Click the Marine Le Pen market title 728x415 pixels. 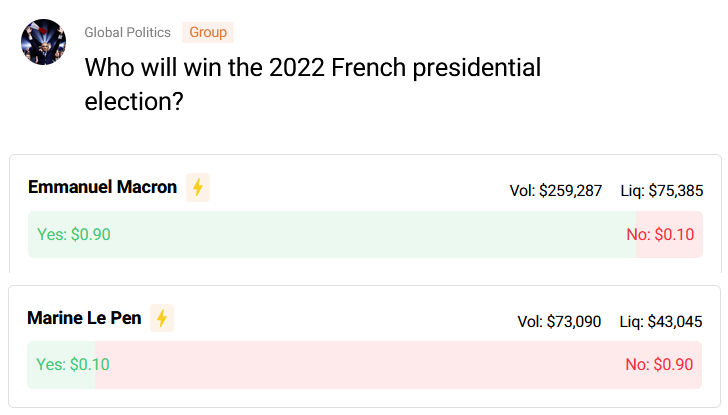point(84,318)
